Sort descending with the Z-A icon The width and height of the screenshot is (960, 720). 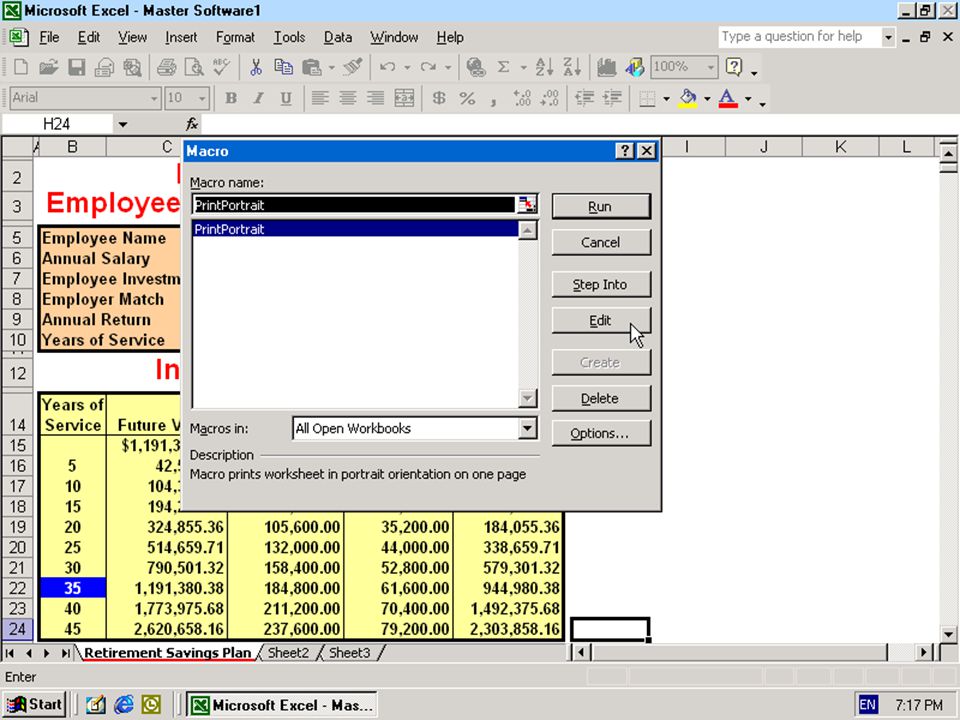(572, 67)
